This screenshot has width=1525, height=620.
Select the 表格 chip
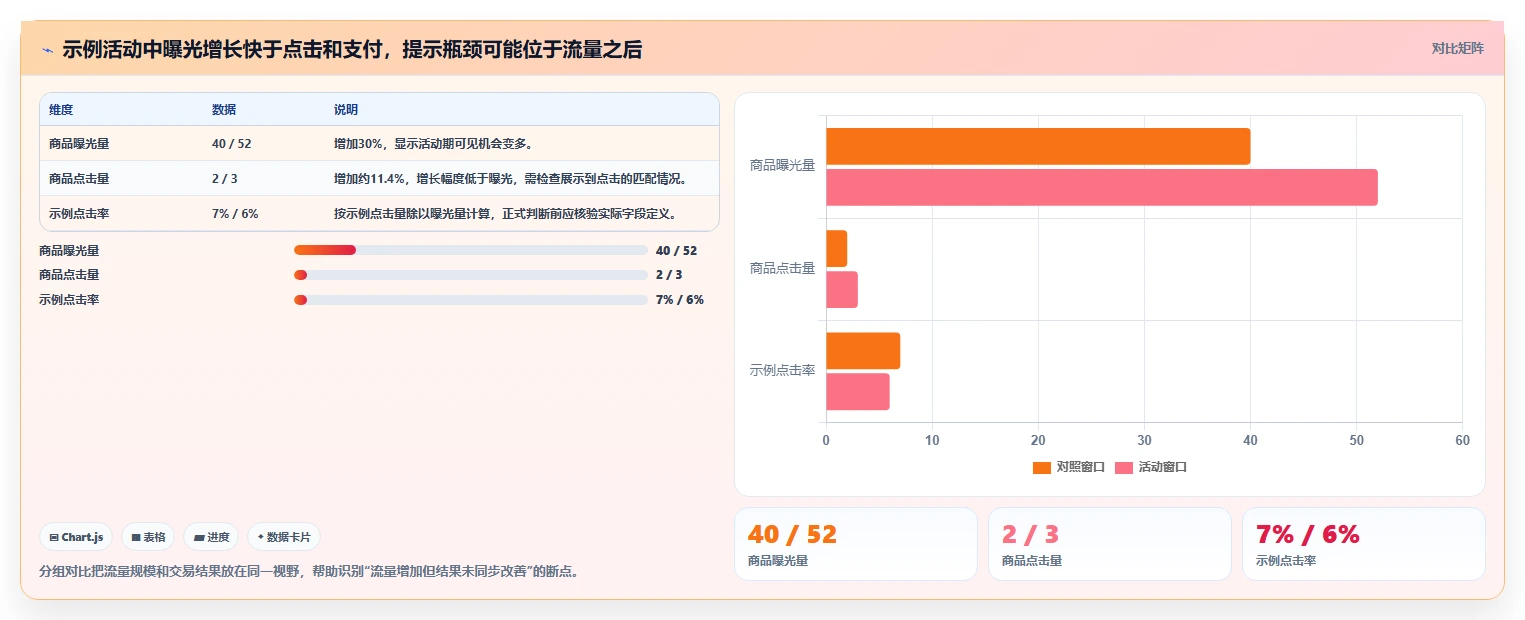[x=148, y=537]
